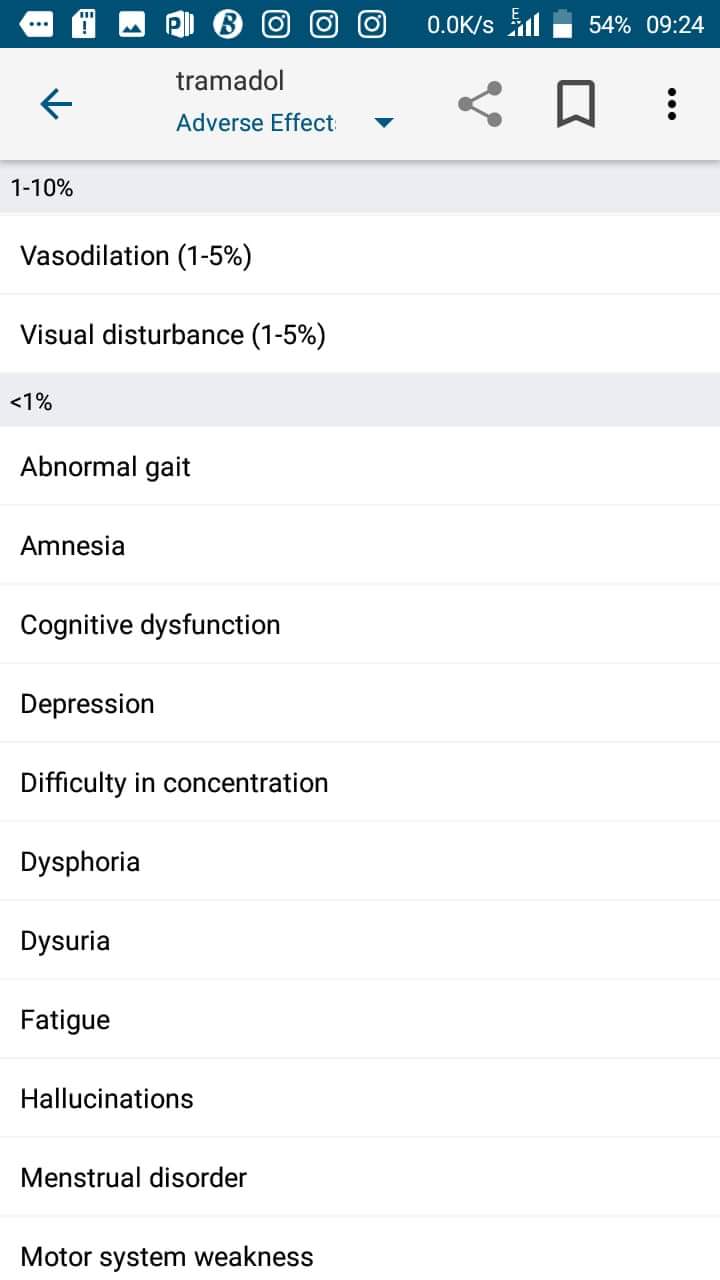Expand the Adverse Effects section dropdown
This screenshot has height=1280, width=720.
[x=256, y=123]
